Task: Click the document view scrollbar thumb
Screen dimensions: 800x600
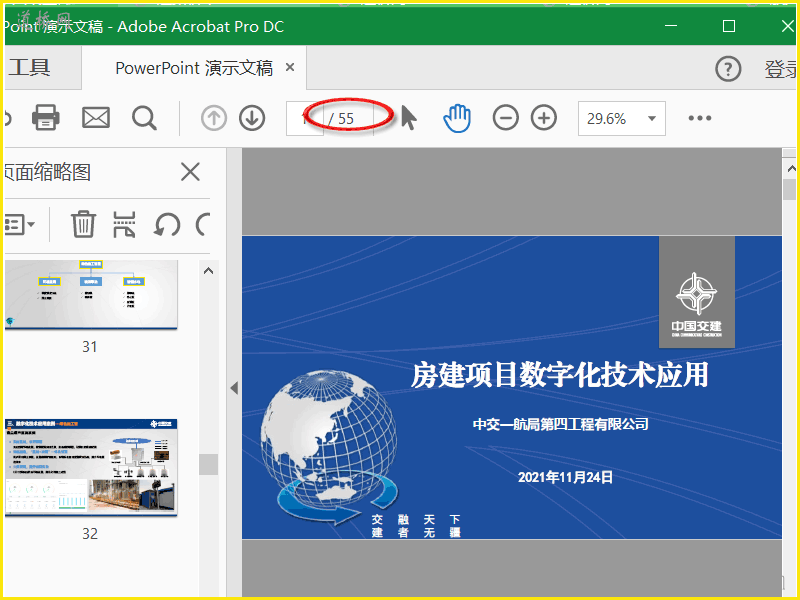Action: (790, 189)
